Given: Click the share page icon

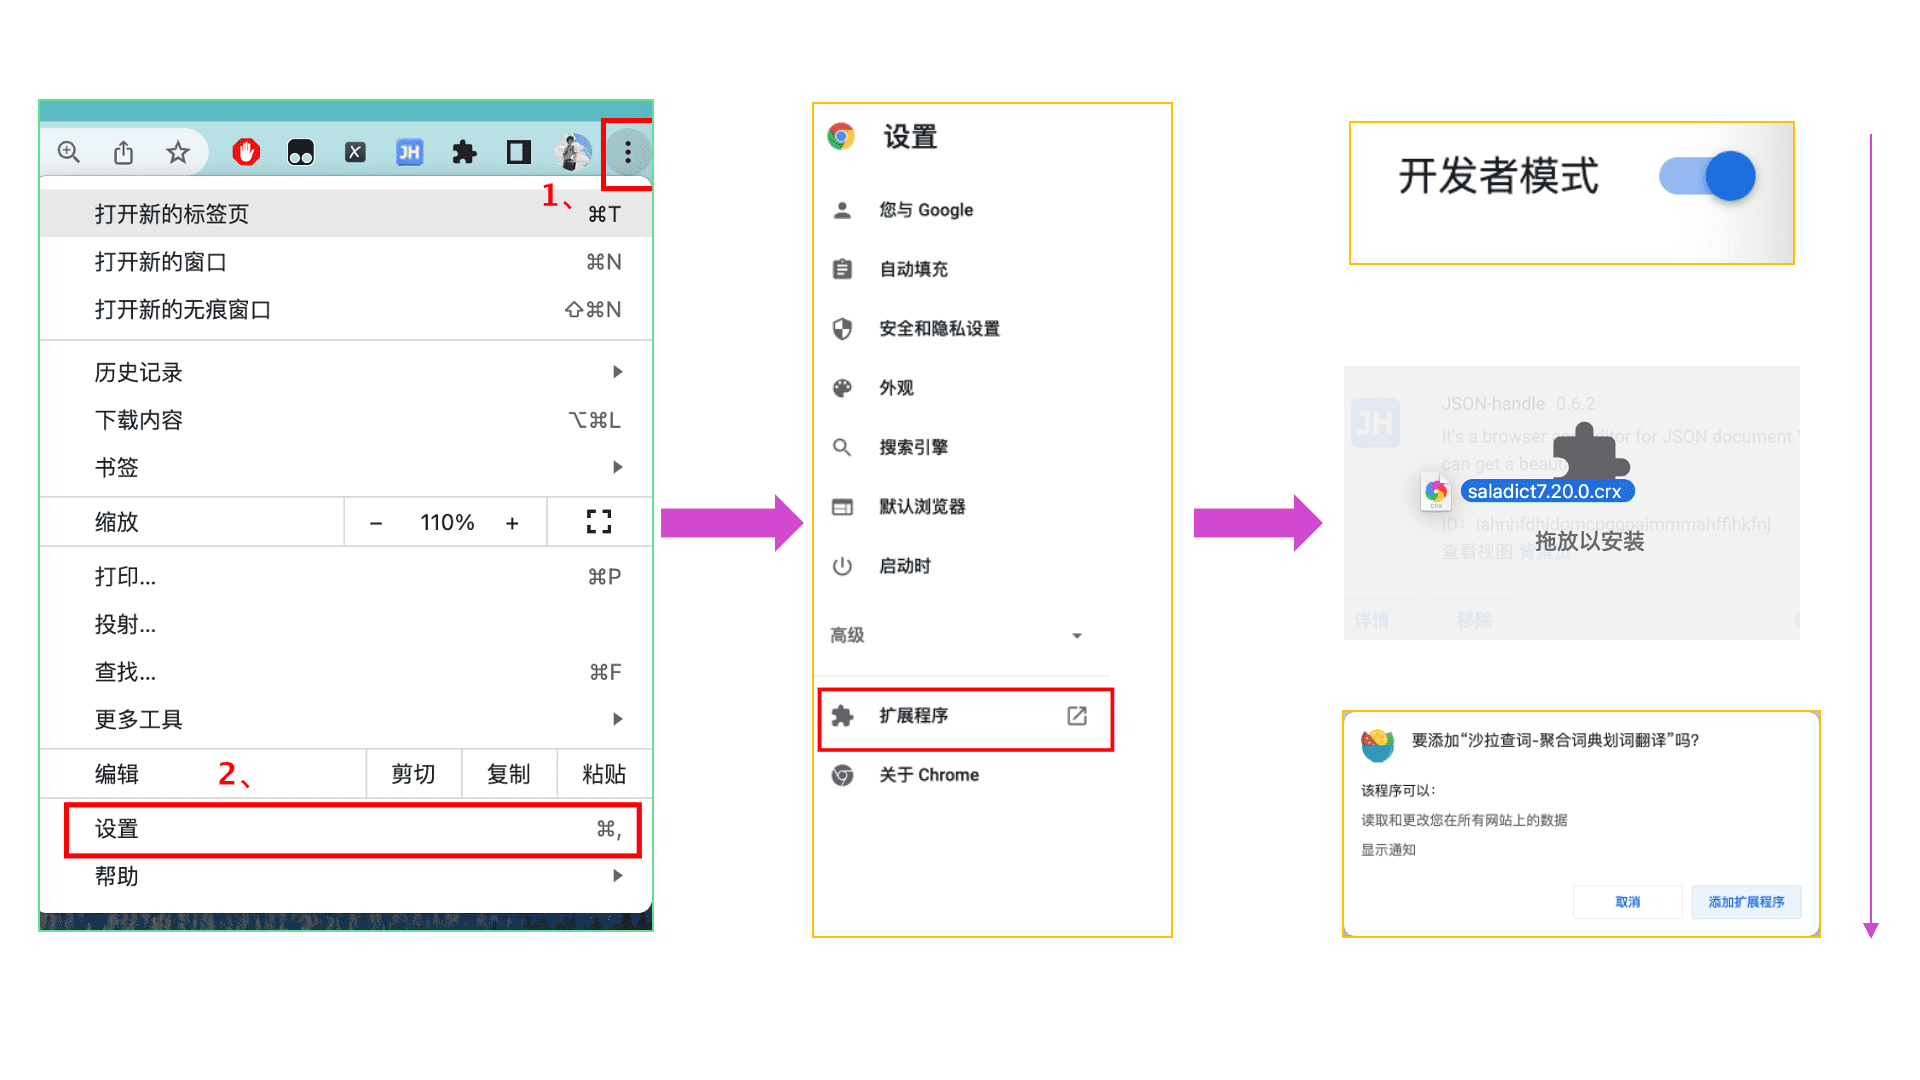Looking at the screenshot, I should (x=123, y=152).
